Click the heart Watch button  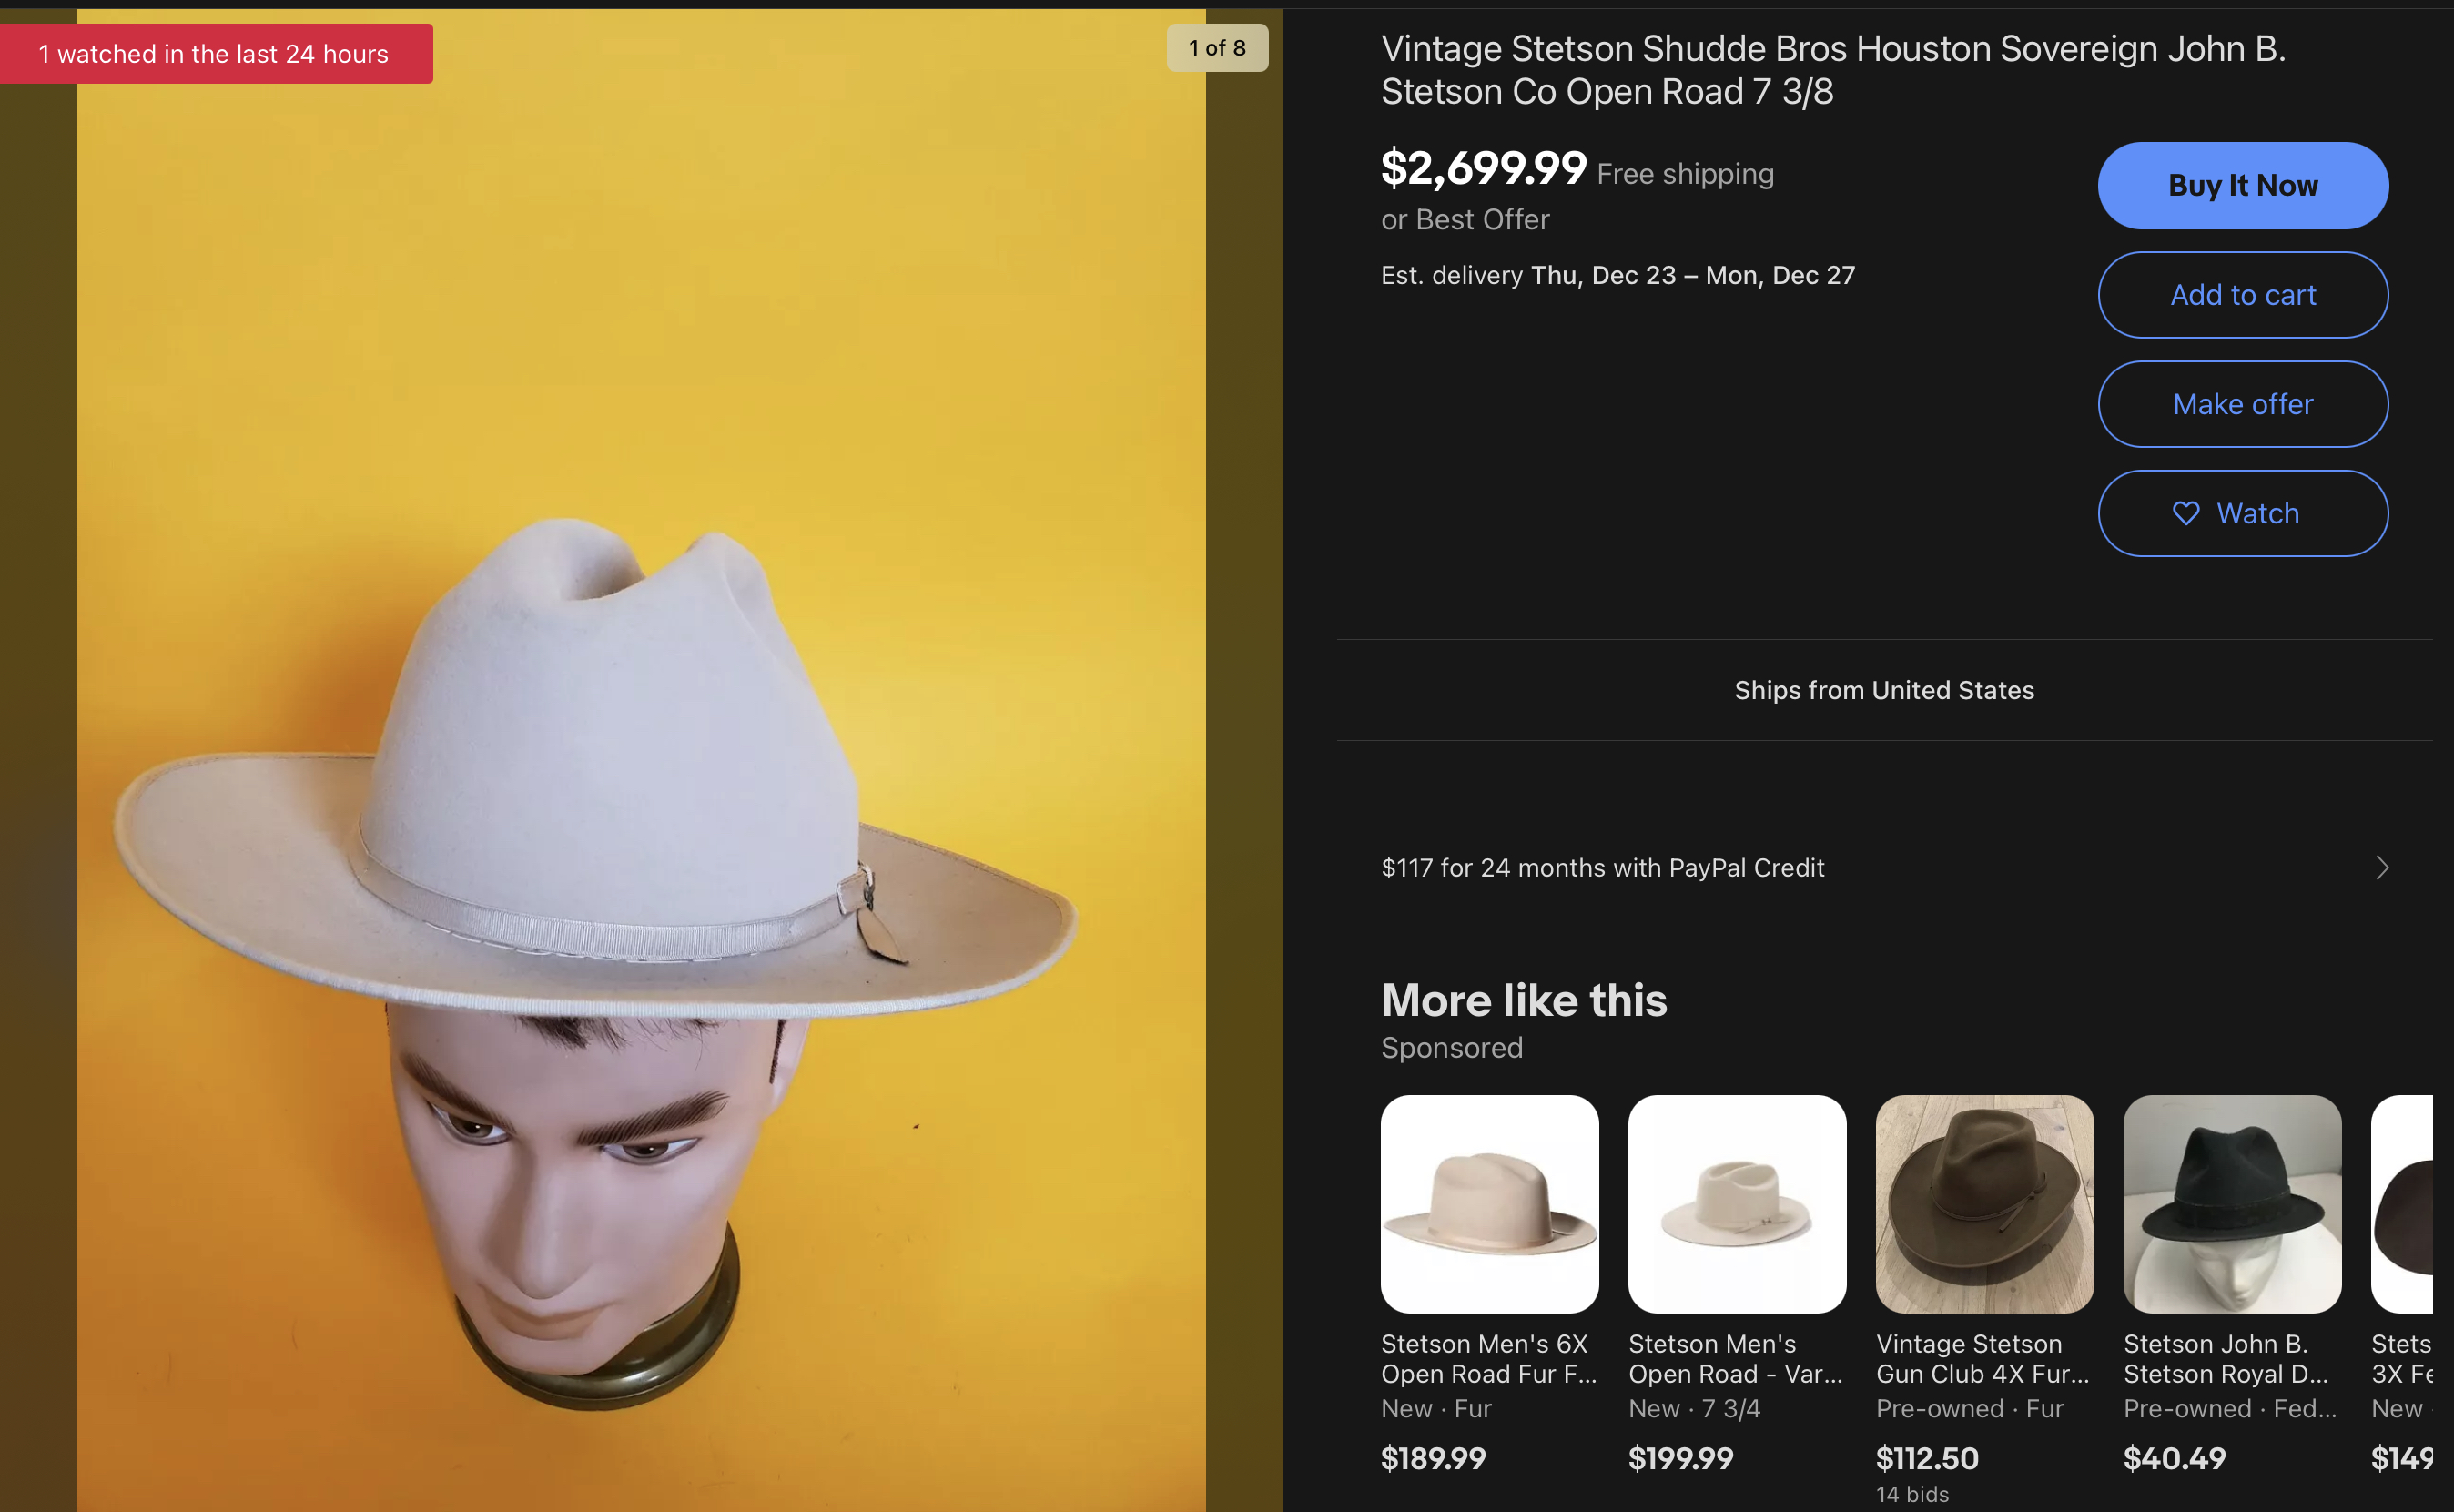click(2243, 513)
